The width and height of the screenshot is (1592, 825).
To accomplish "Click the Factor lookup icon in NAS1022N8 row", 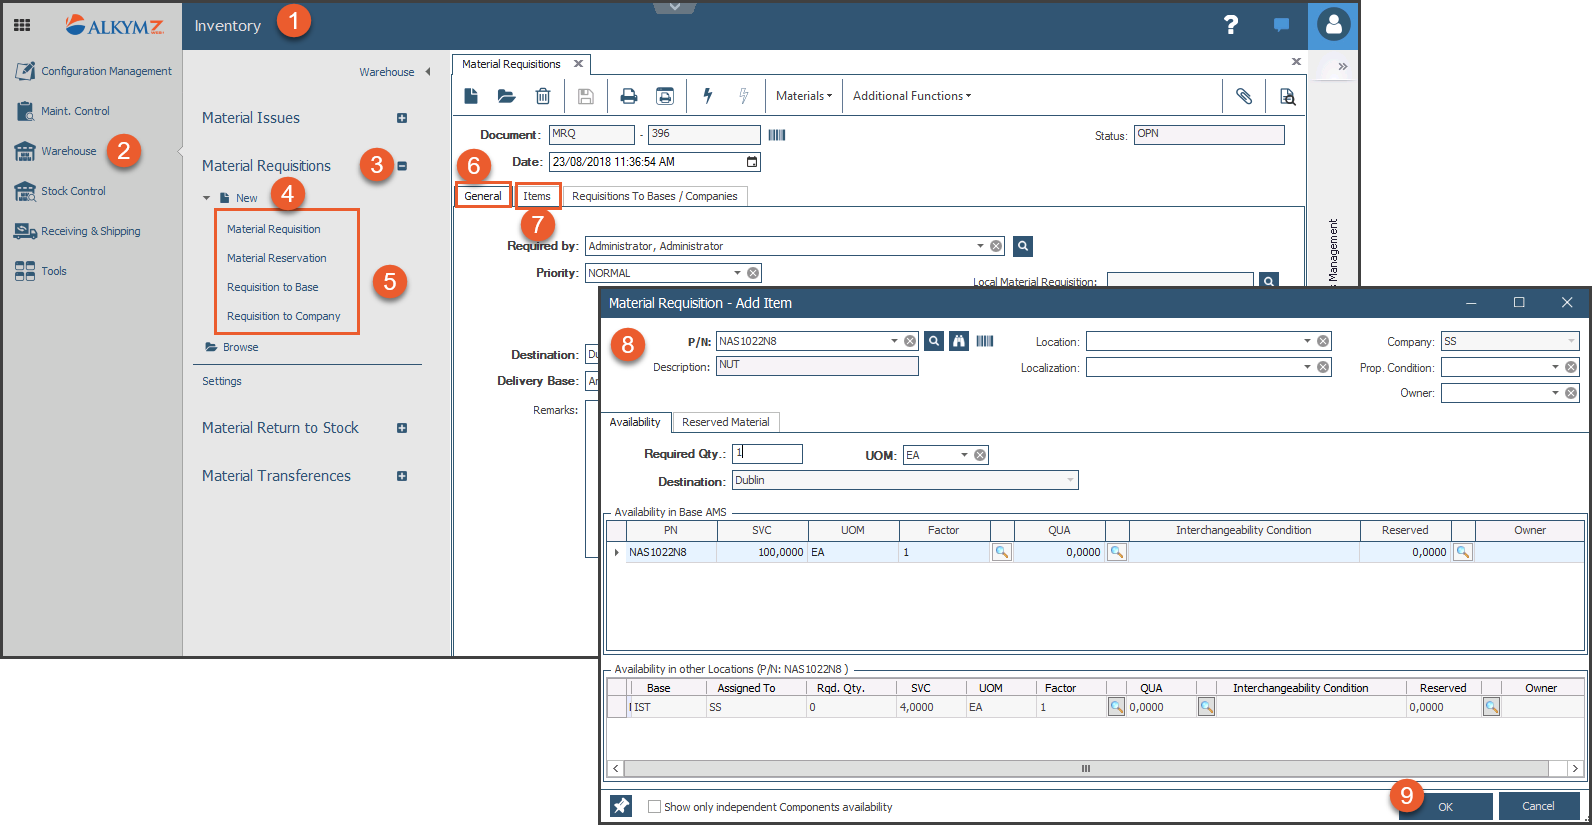I will coord(1001,552).
